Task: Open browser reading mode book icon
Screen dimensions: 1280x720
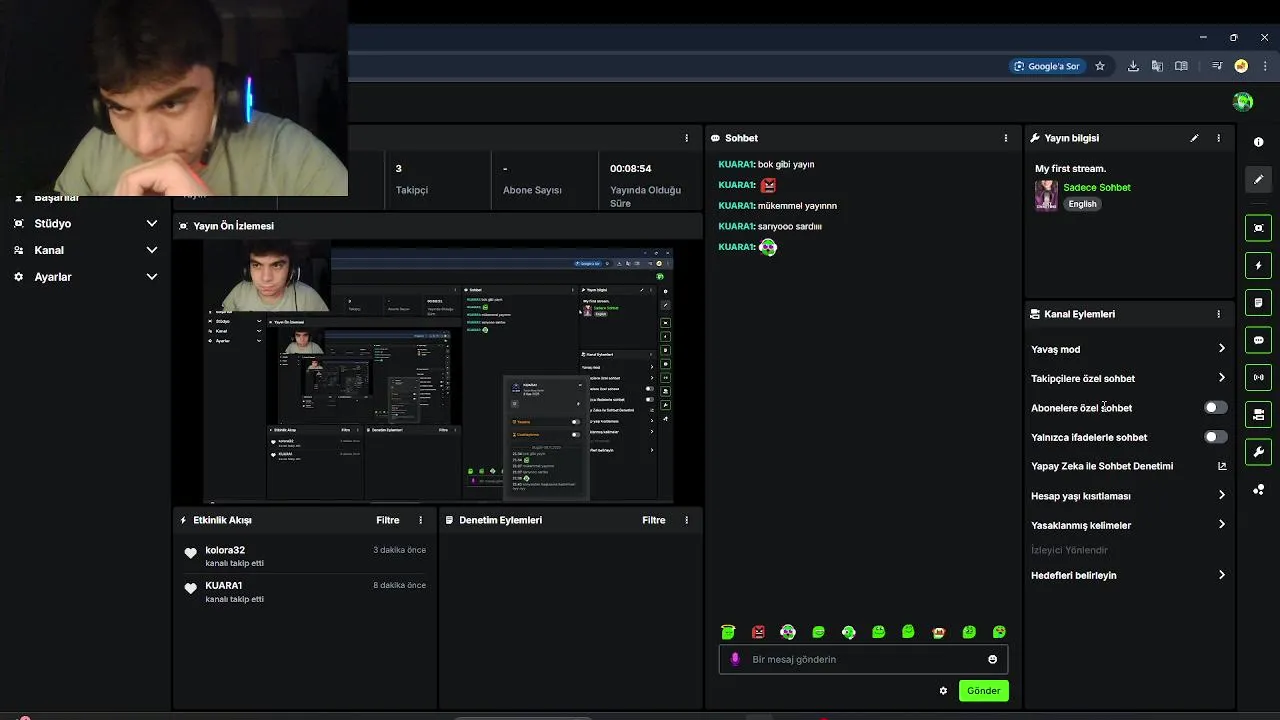Action: click(x=1181, y=66)
